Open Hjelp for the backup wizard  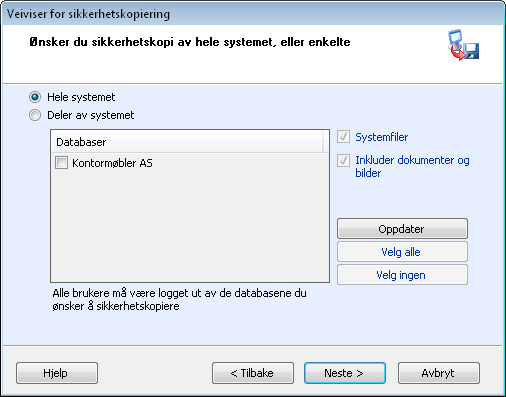coord(57,373)
